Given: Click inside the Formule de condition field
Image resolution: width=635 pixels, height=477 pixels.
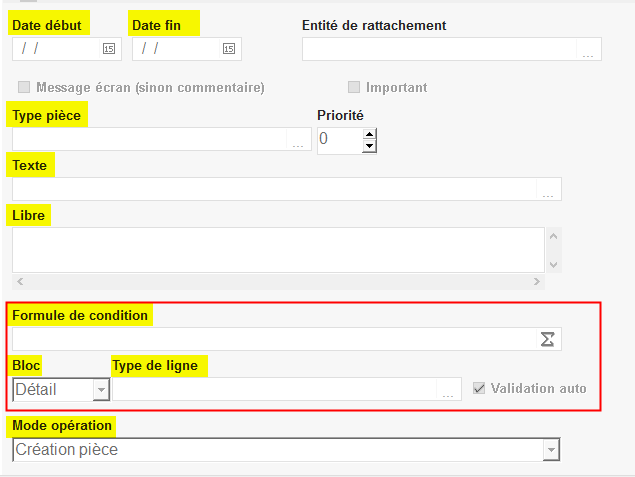Looking at the screenshot, I should click(x=270, y=340).
